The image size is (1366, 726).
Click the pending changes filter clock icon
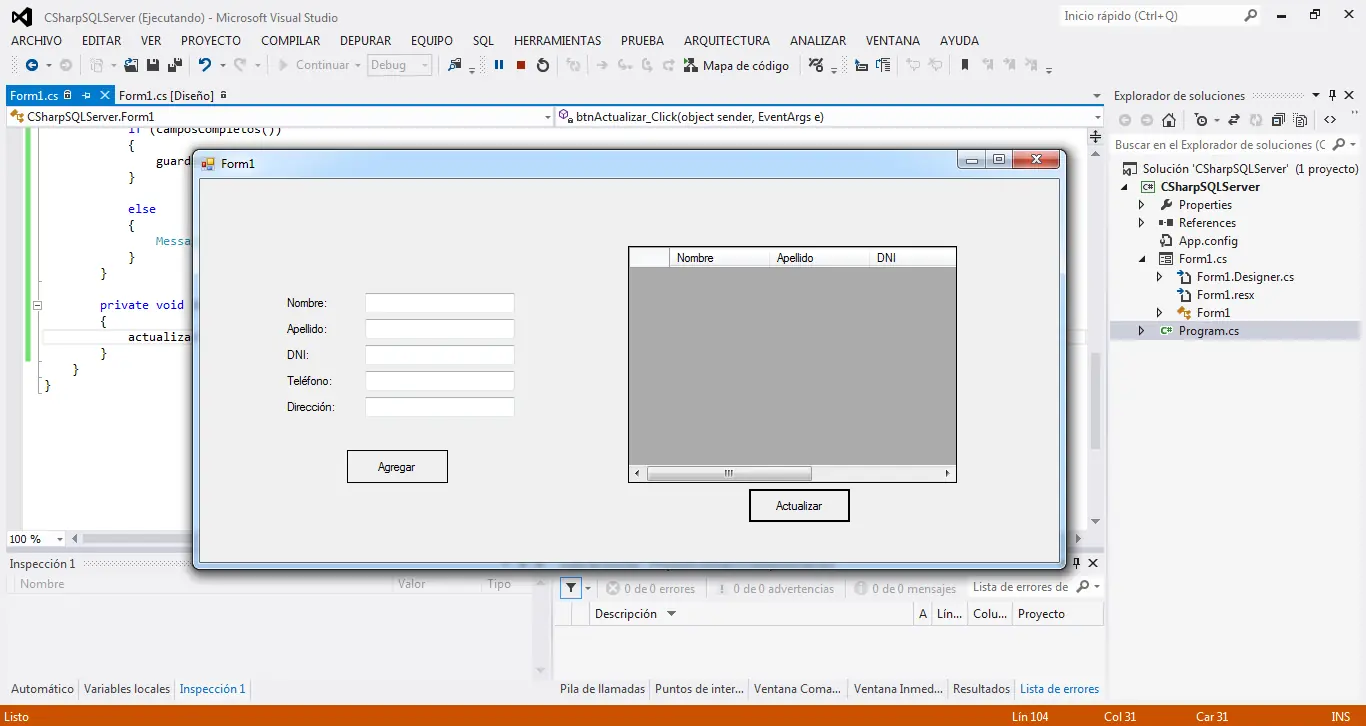1201,120
